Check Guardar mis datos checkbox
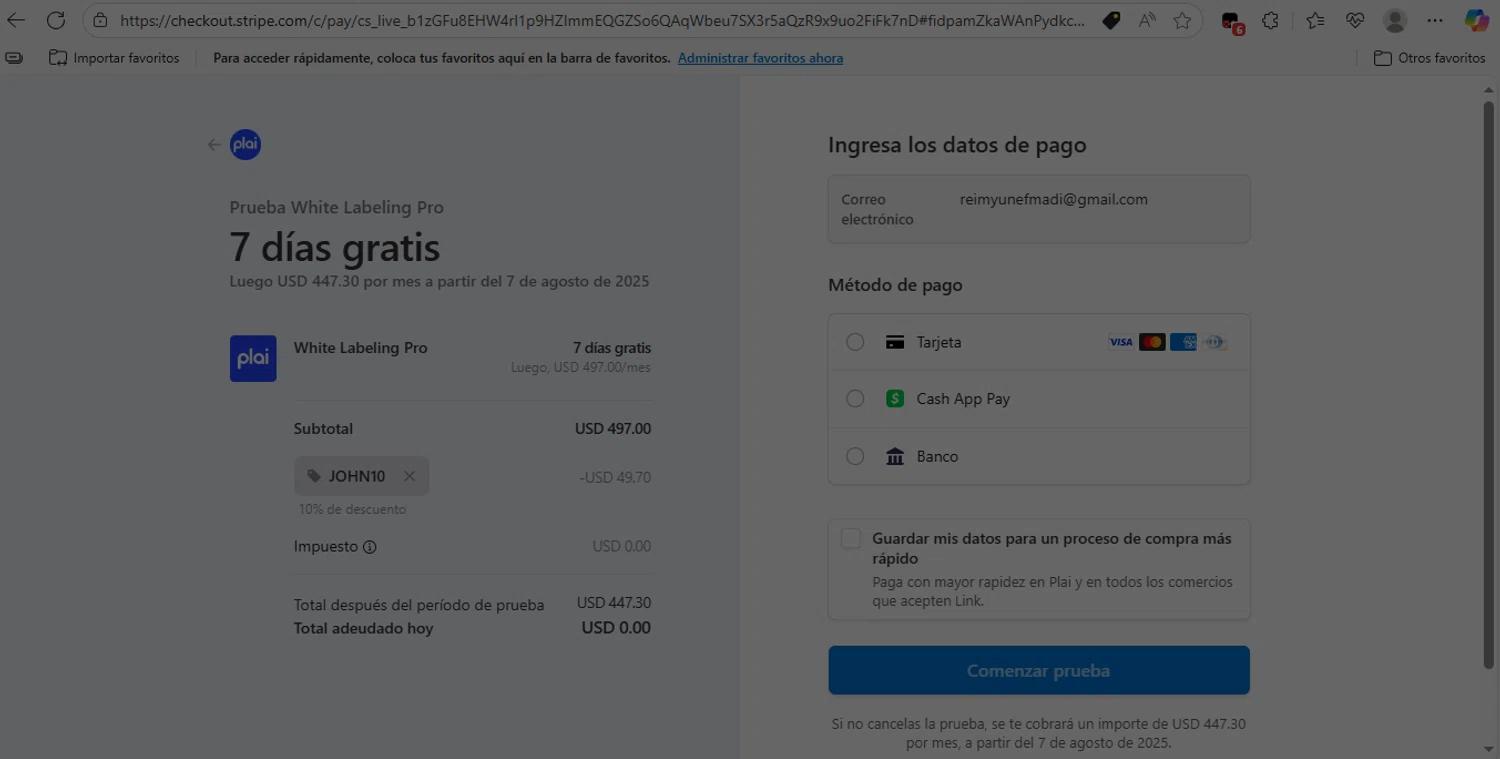The image size is (1500, 759). coord(851,539)
